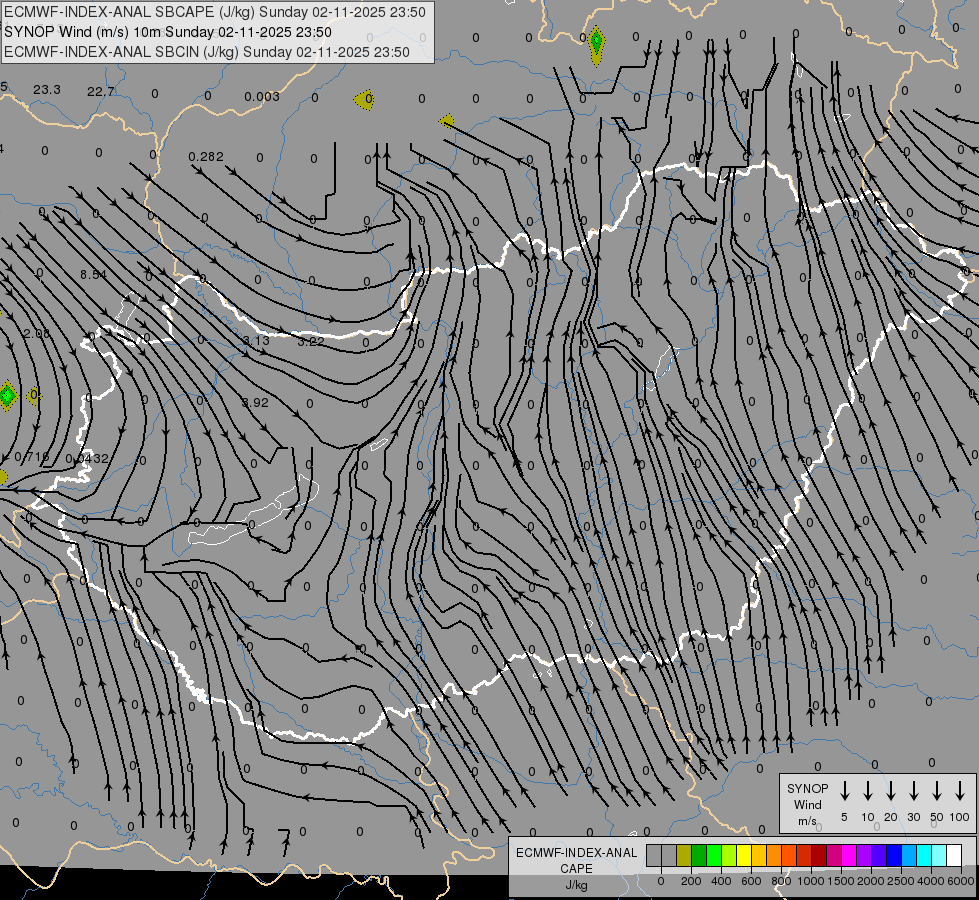This screenshot has height=900, width=979.
Task: Click the SYNOP Wind 10m title line
Action: point(168,32)
